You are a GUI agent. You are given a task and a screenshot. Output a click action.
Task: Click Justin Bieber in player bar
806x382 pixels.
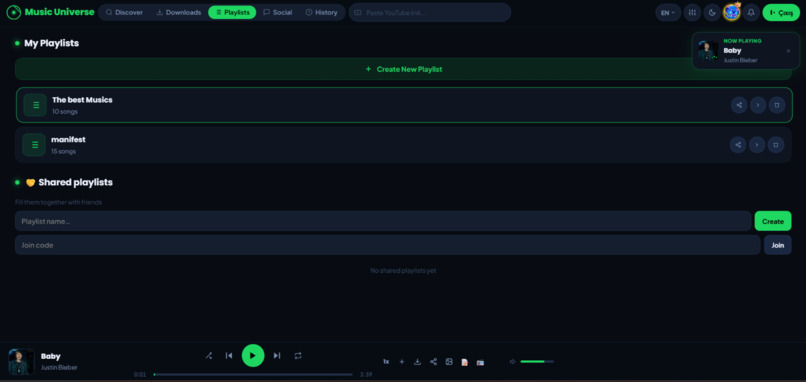point(59,368)
